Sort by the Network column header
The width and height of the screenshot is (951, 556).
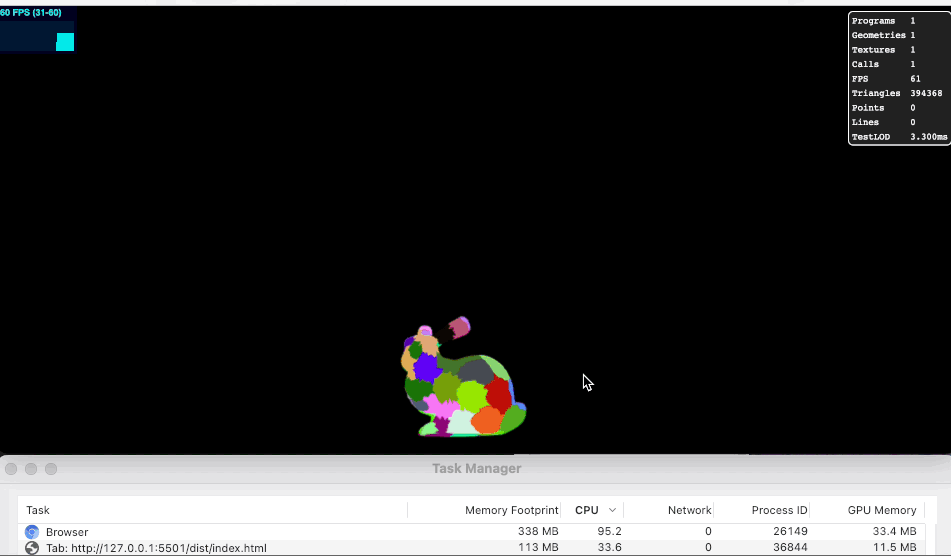pos(690,510)
